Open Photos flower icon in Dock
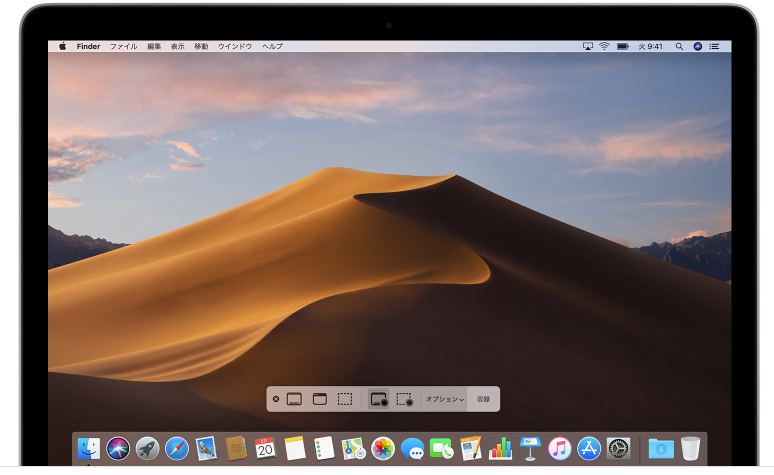 (383, 448)
